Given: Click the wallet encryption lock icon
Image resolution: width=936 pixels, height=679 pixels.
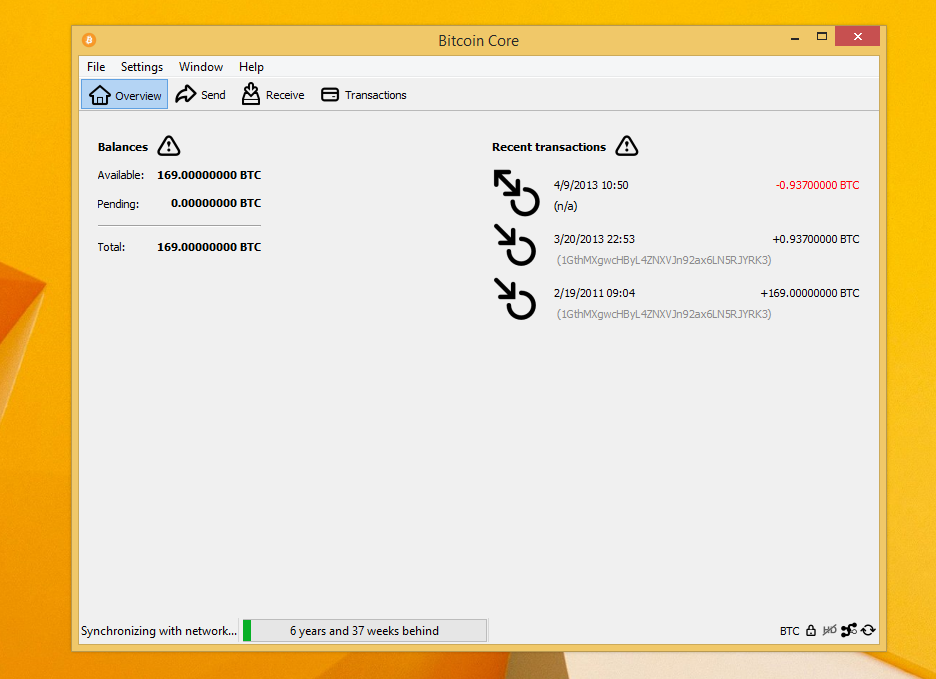Looking at the screenshot, I should click(x=809, y=630).
